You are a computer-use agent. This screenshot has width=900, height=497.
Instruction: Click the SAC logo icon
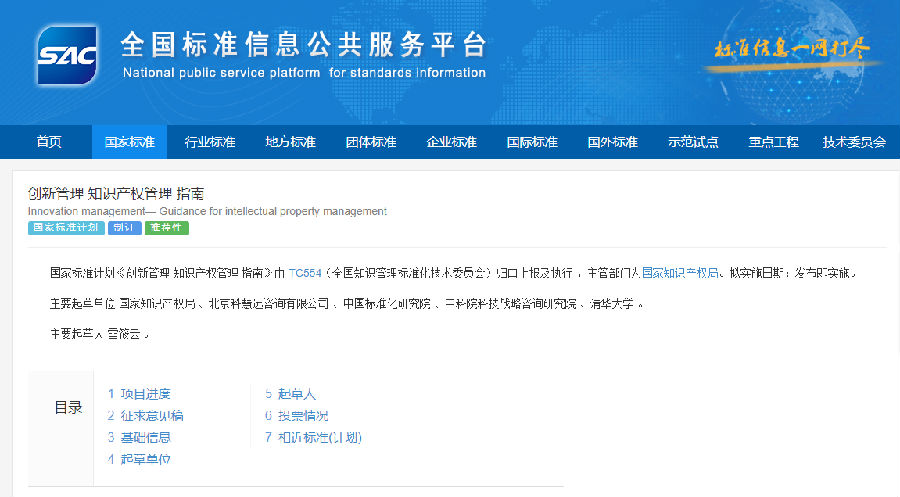click(67, 55)
